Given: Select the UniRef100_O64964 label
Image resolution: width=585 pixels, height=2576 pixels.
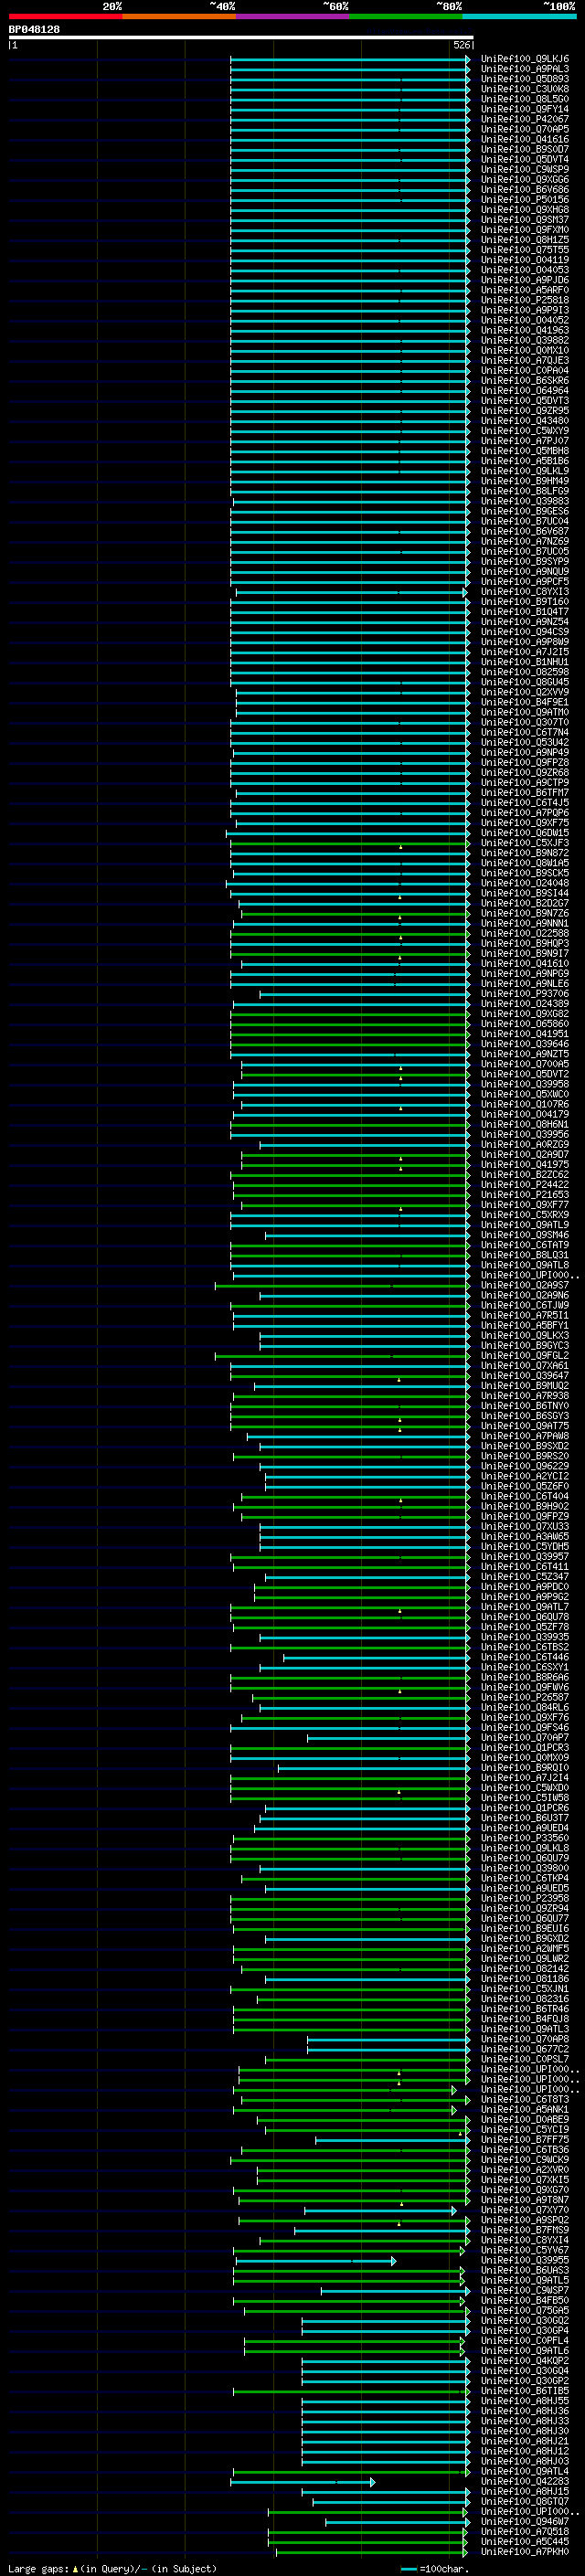Looking at the screenshot, I should (525, 391).
